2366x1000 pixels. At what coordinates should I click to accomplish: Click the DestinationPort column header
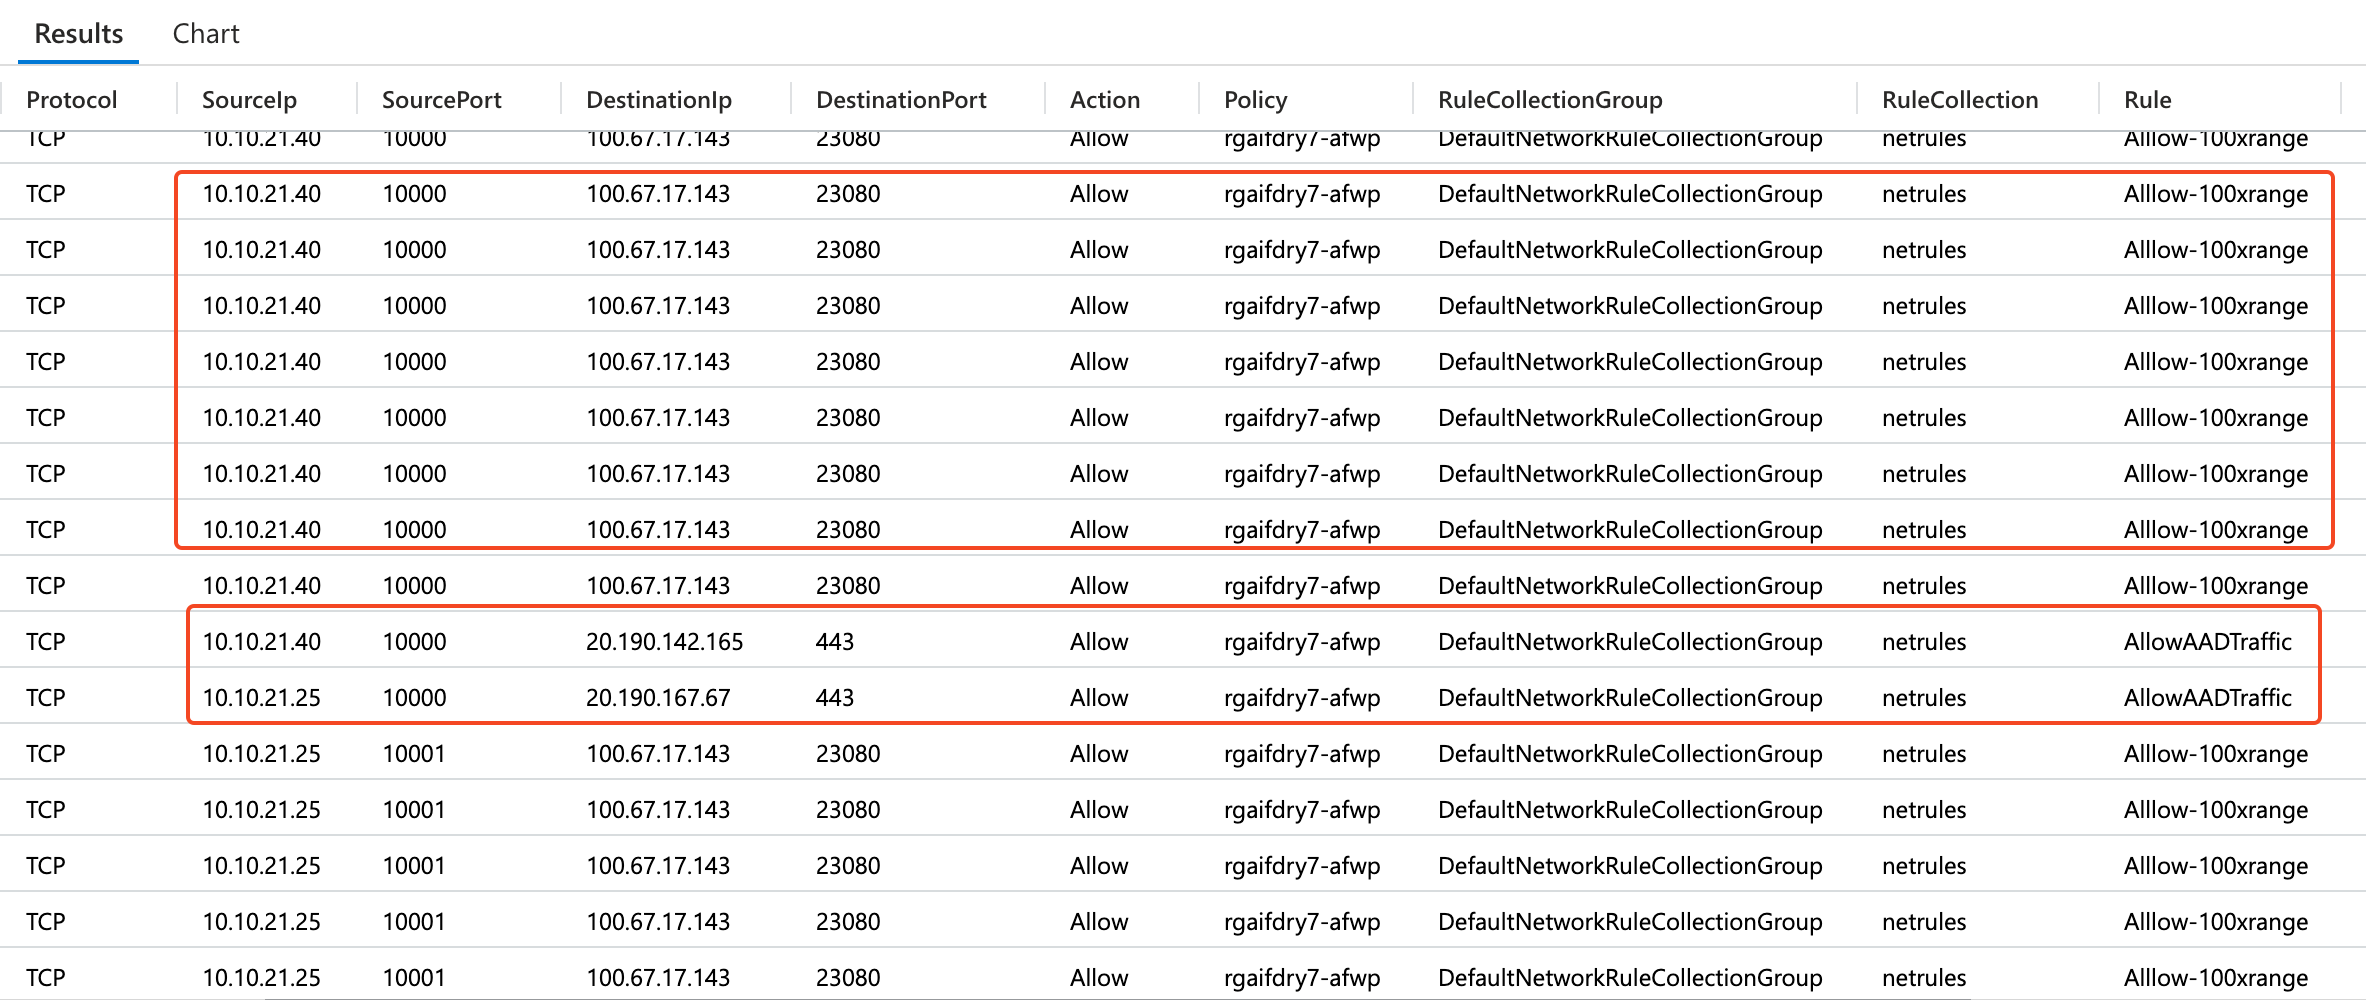900,100
